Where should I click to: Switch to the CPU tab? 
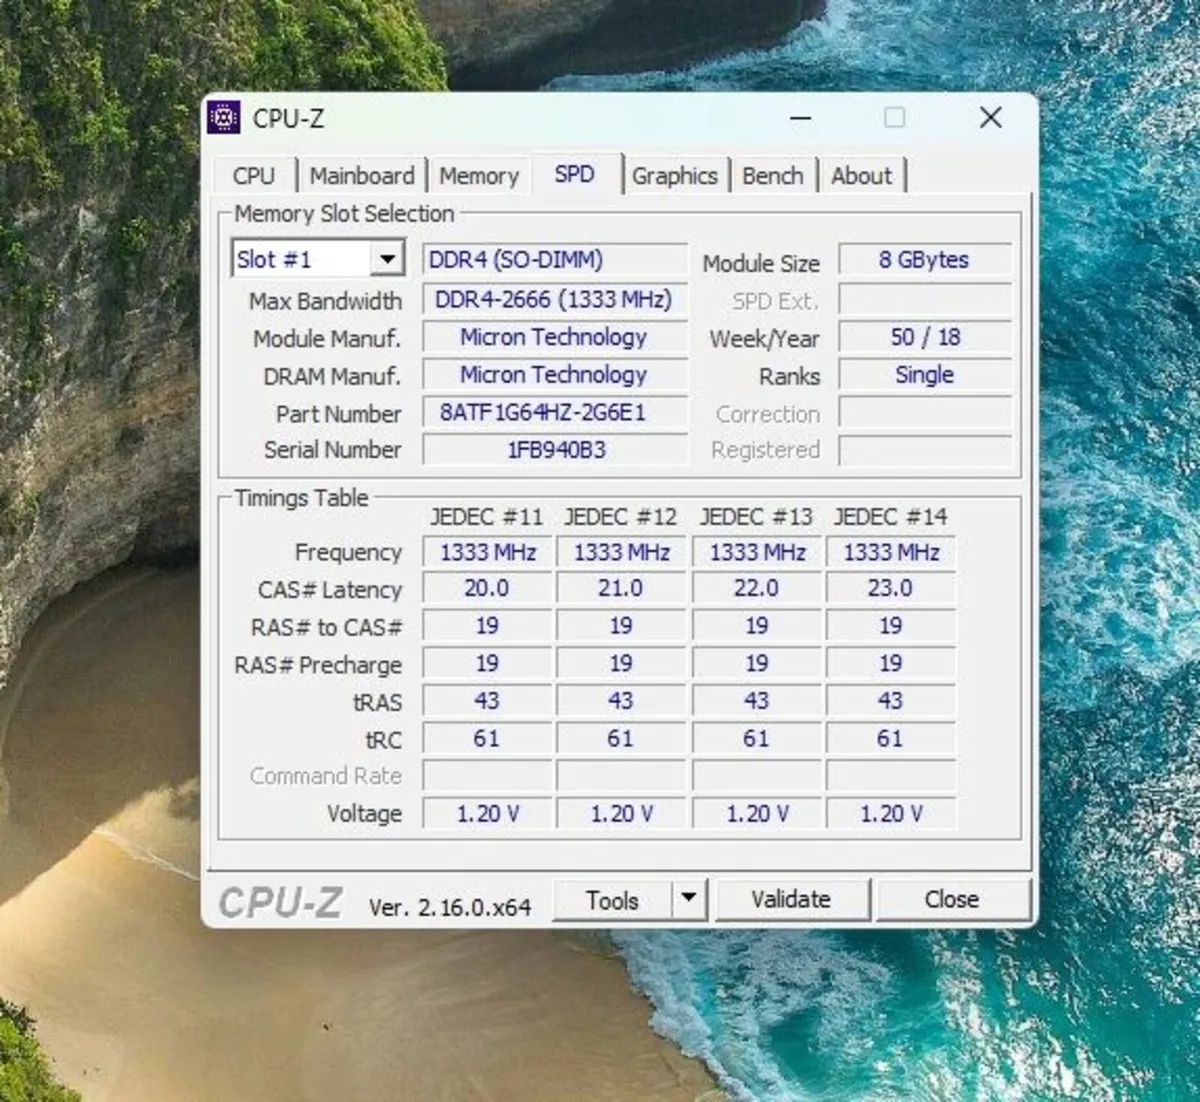(x=255, y=176)
